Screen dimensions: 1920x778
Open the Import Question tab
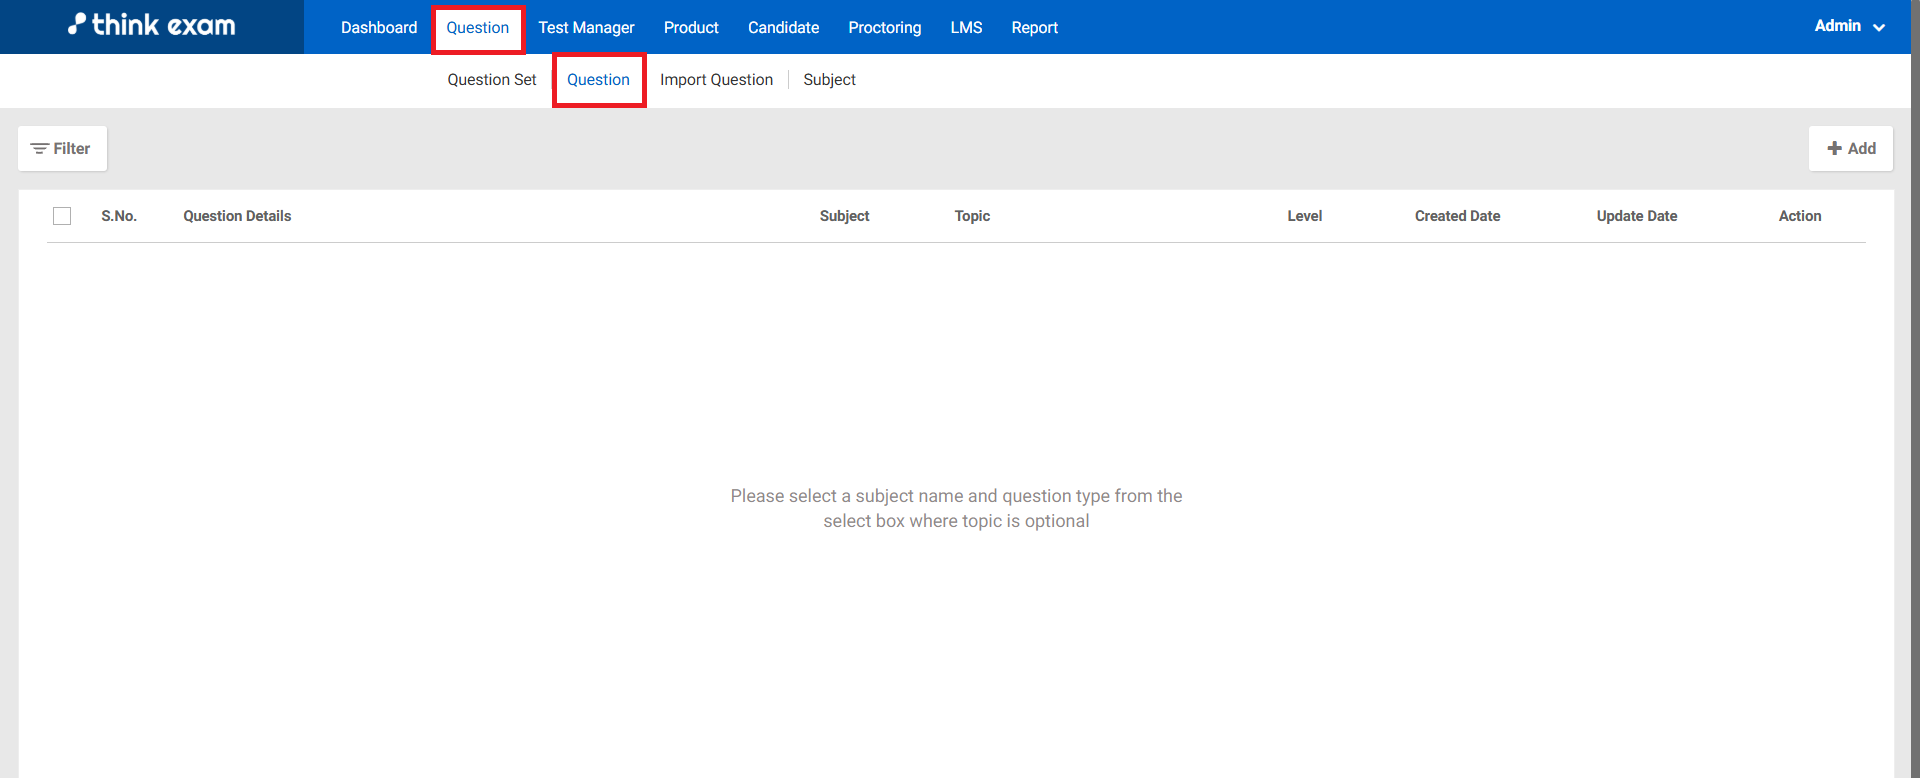click(x=716, y=80)
